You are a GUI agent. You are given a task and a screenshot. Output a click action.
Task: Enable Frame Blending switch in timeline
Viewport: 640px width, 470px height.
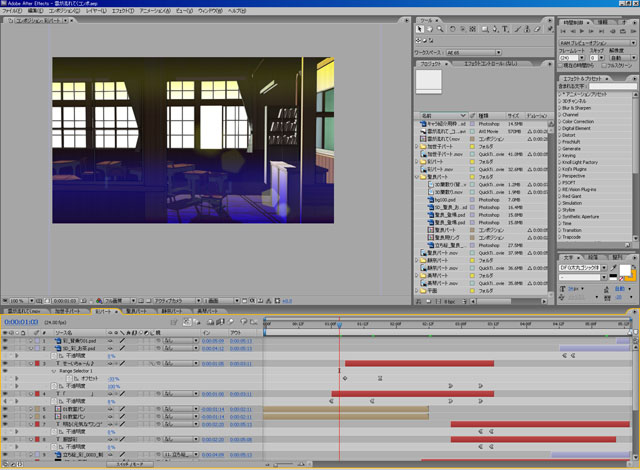[220, 322]
